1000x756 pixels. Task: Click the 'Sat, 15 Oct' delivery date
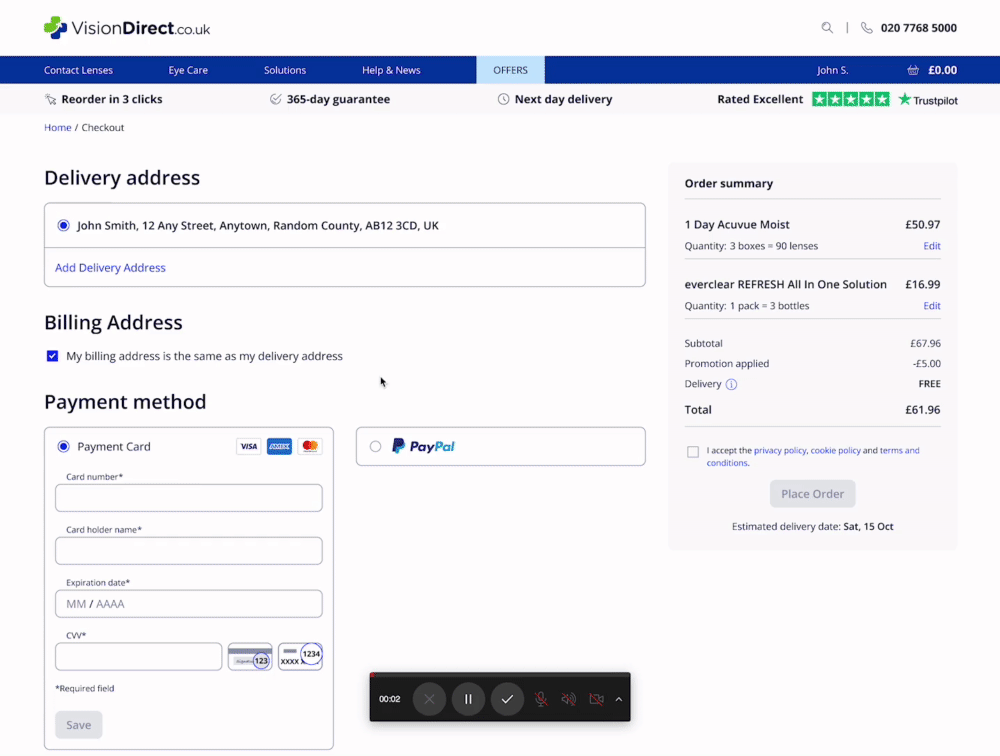tap(868, 526)
